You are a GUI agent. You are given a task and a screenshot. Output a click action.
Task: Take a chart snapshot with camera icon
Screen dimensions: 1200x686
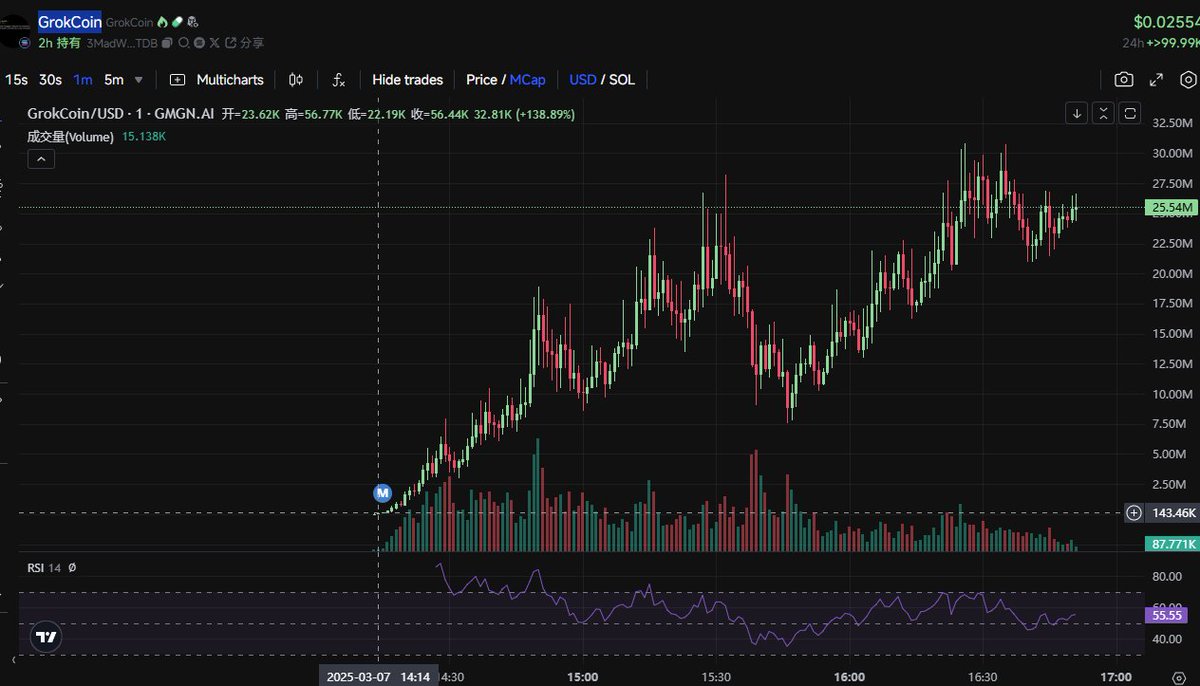tap(1124, 80)
